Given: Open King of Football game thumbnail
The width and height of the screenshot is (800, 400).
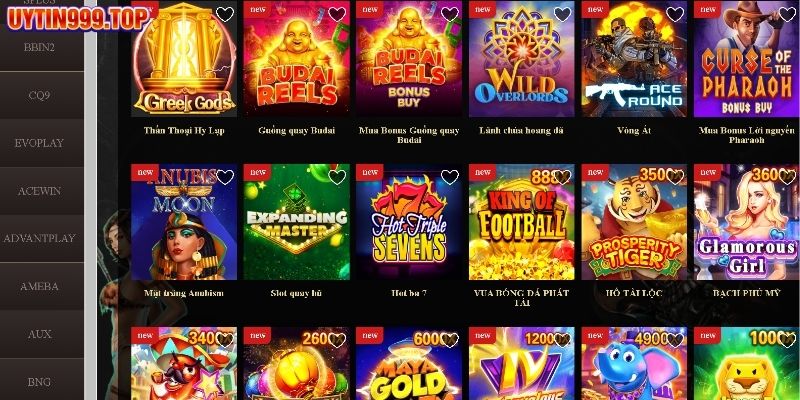Looking at the screenshot, I should (521, 222).
